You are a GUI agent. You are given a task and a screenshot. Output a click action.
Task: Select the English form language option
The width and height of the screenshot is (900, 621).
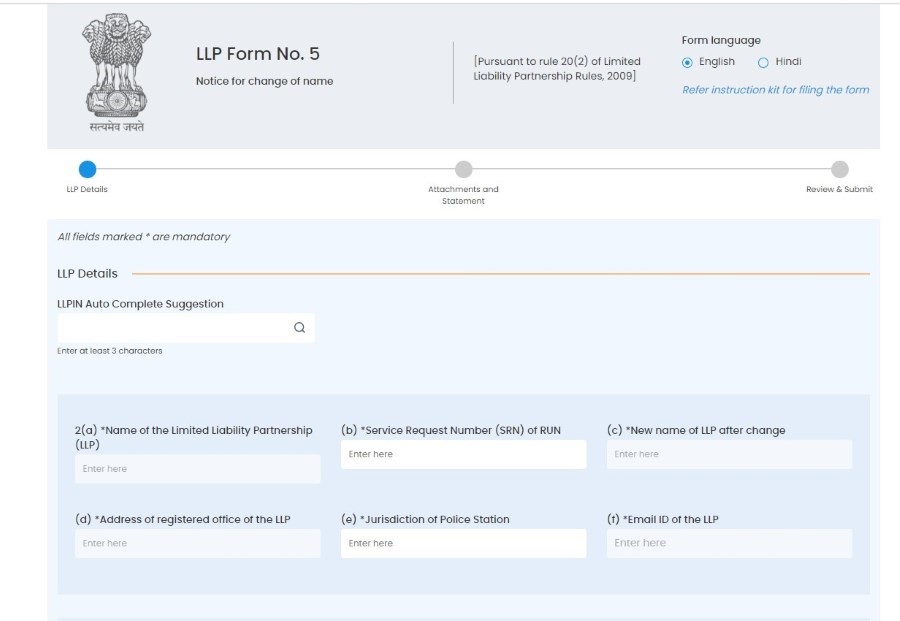[687, 63]
